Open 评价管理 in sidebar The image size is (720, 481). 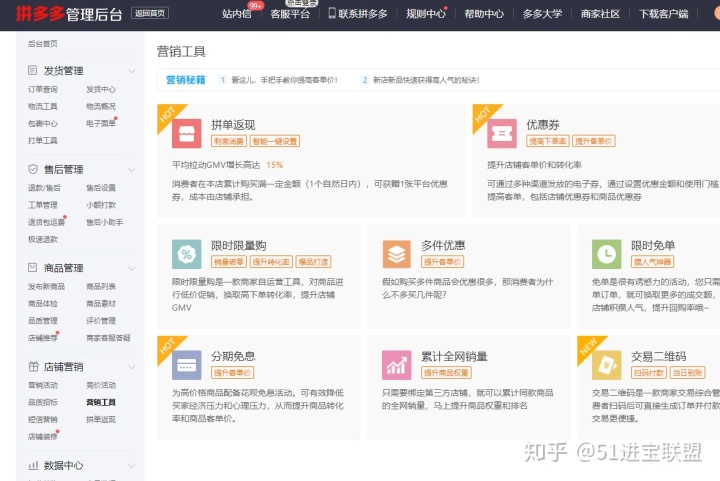point(101,320)
